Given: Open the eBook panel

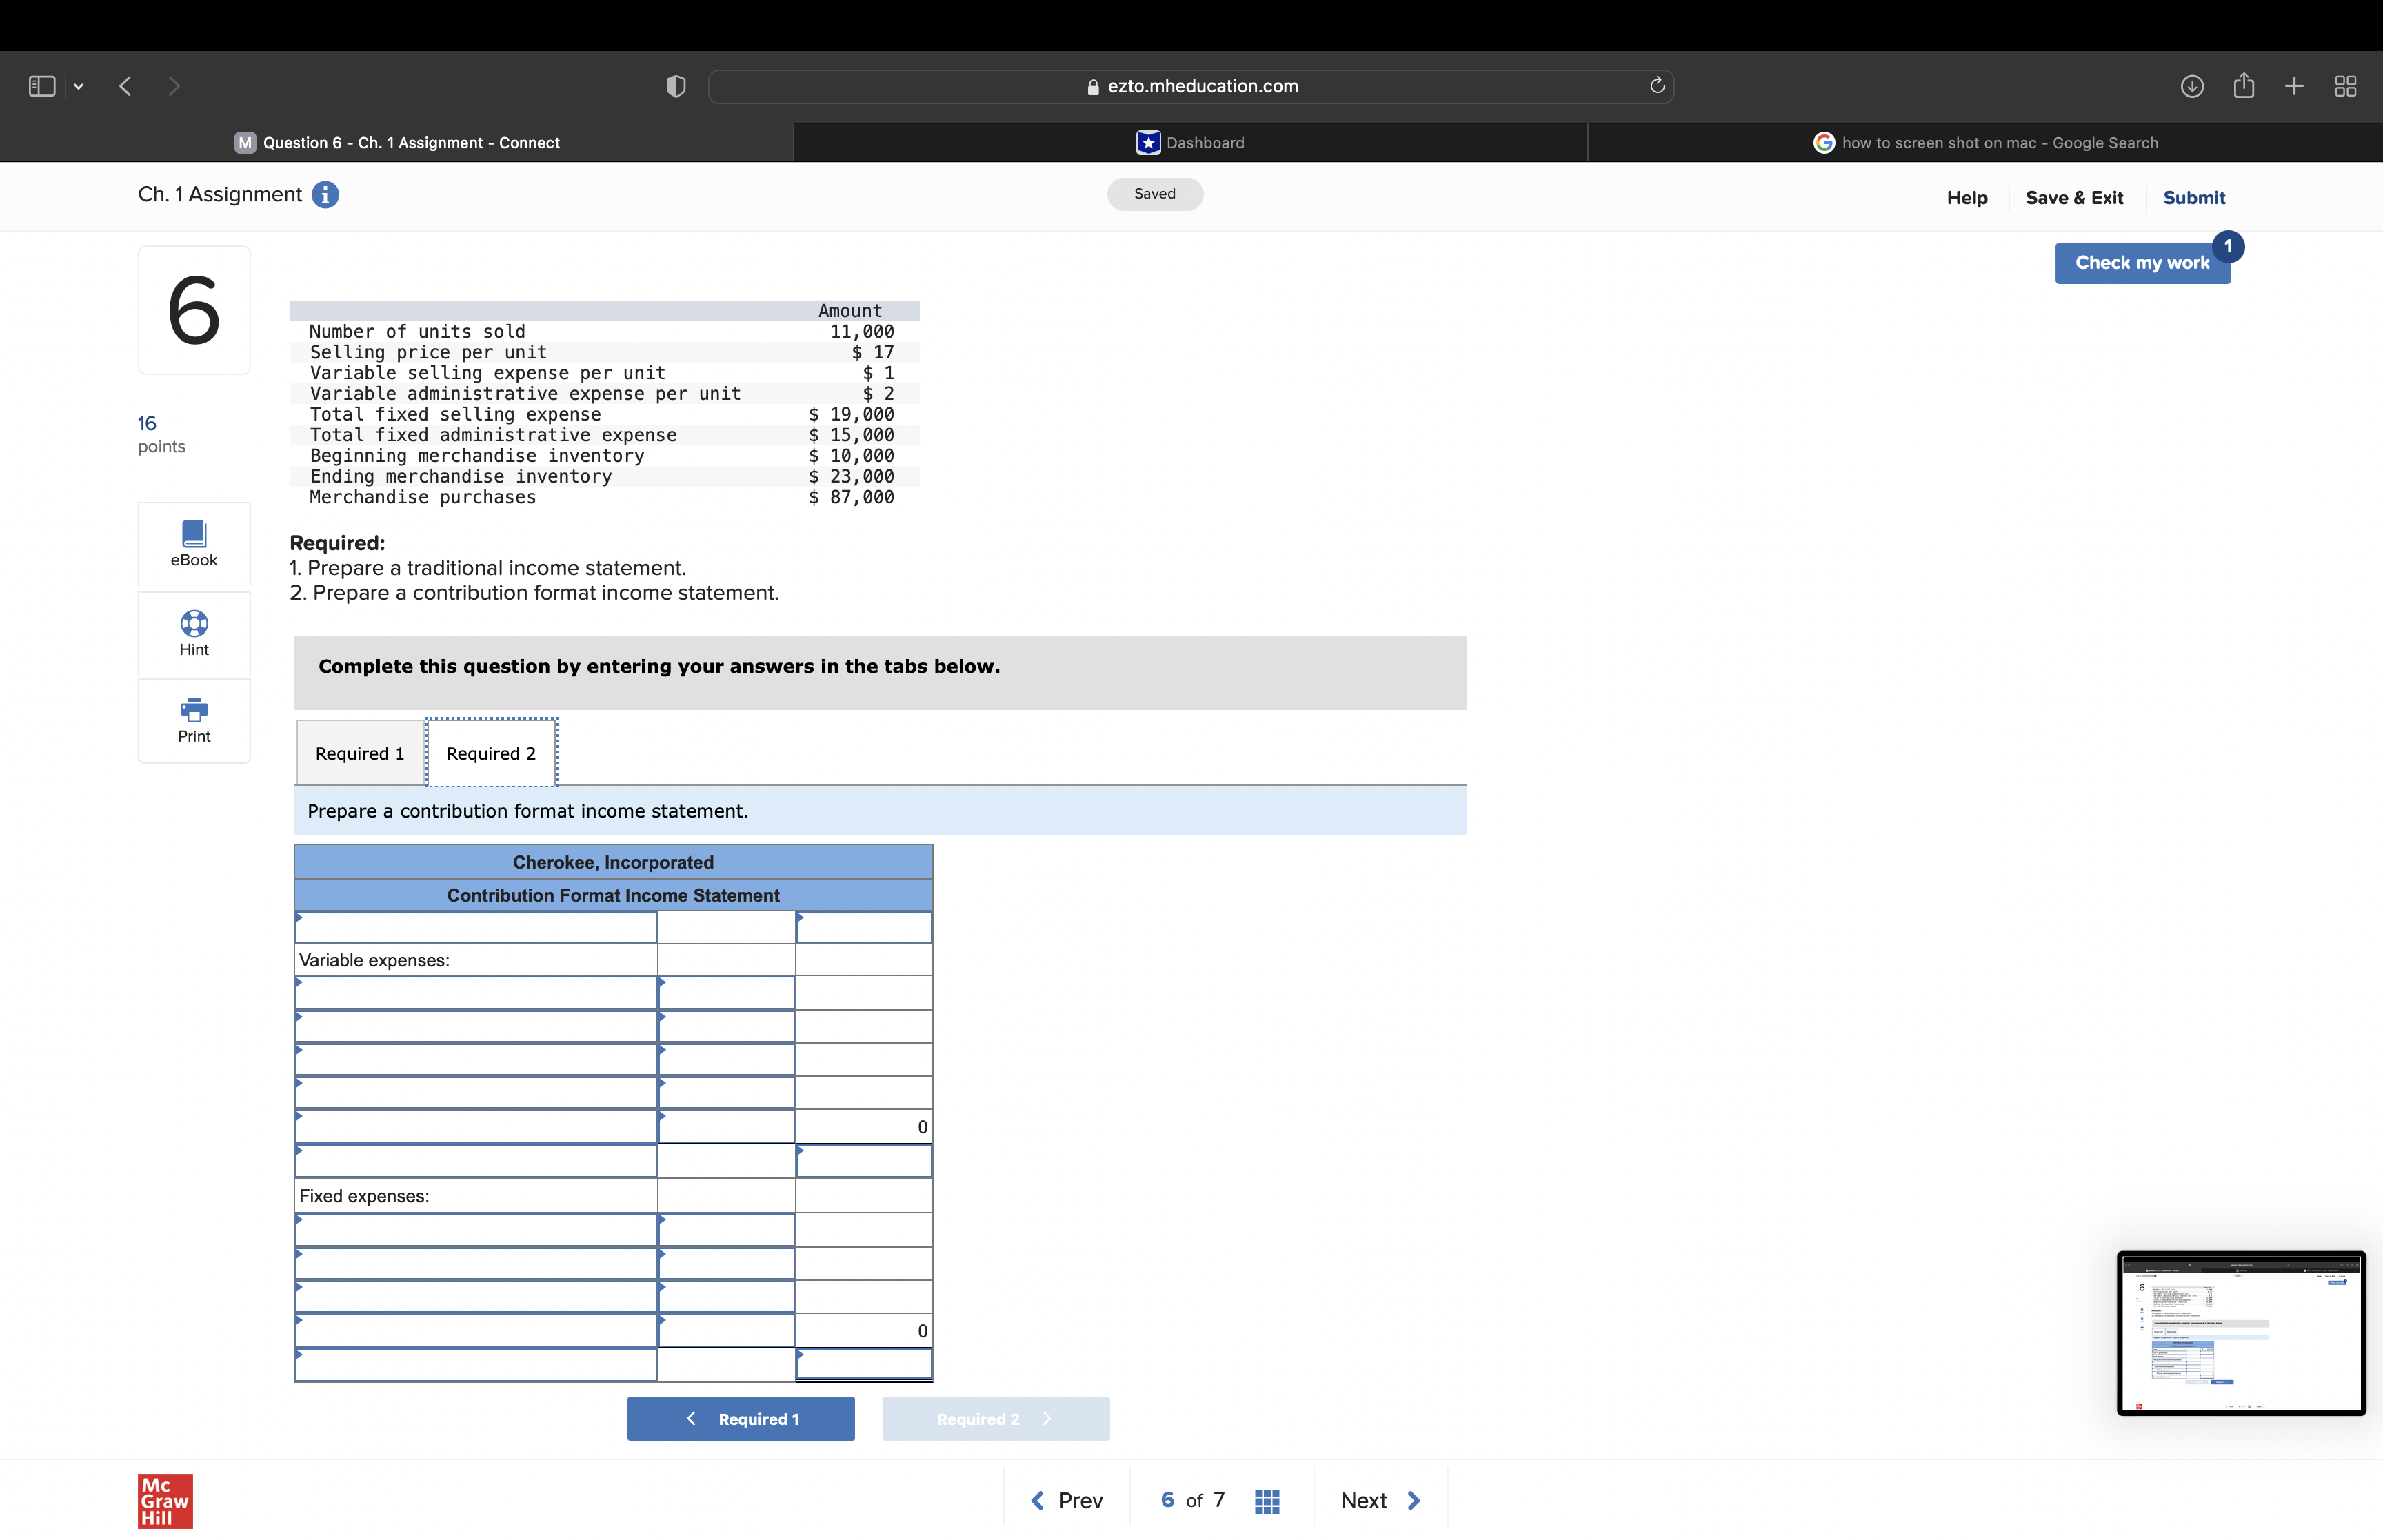Looking at the screenshot, I should click(x=193, y=544).
